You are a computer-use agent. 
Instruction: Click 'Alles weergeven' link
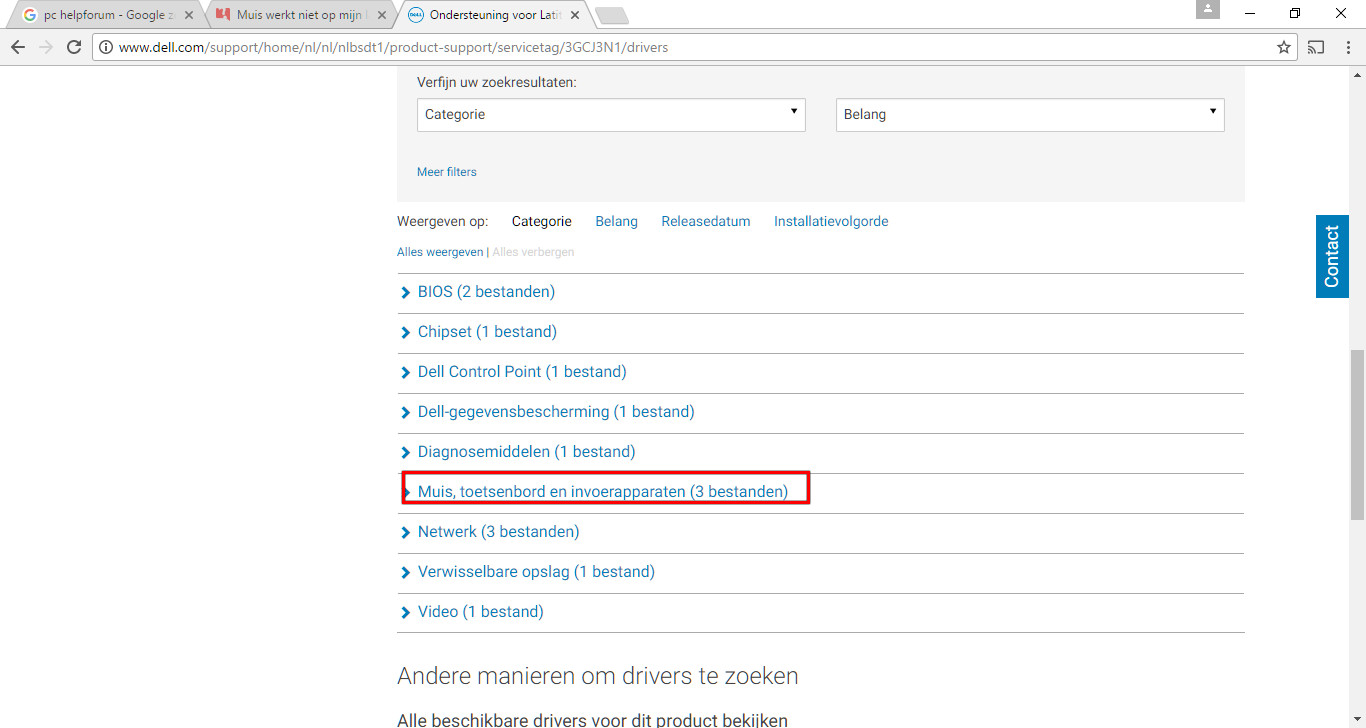(440, 252)
